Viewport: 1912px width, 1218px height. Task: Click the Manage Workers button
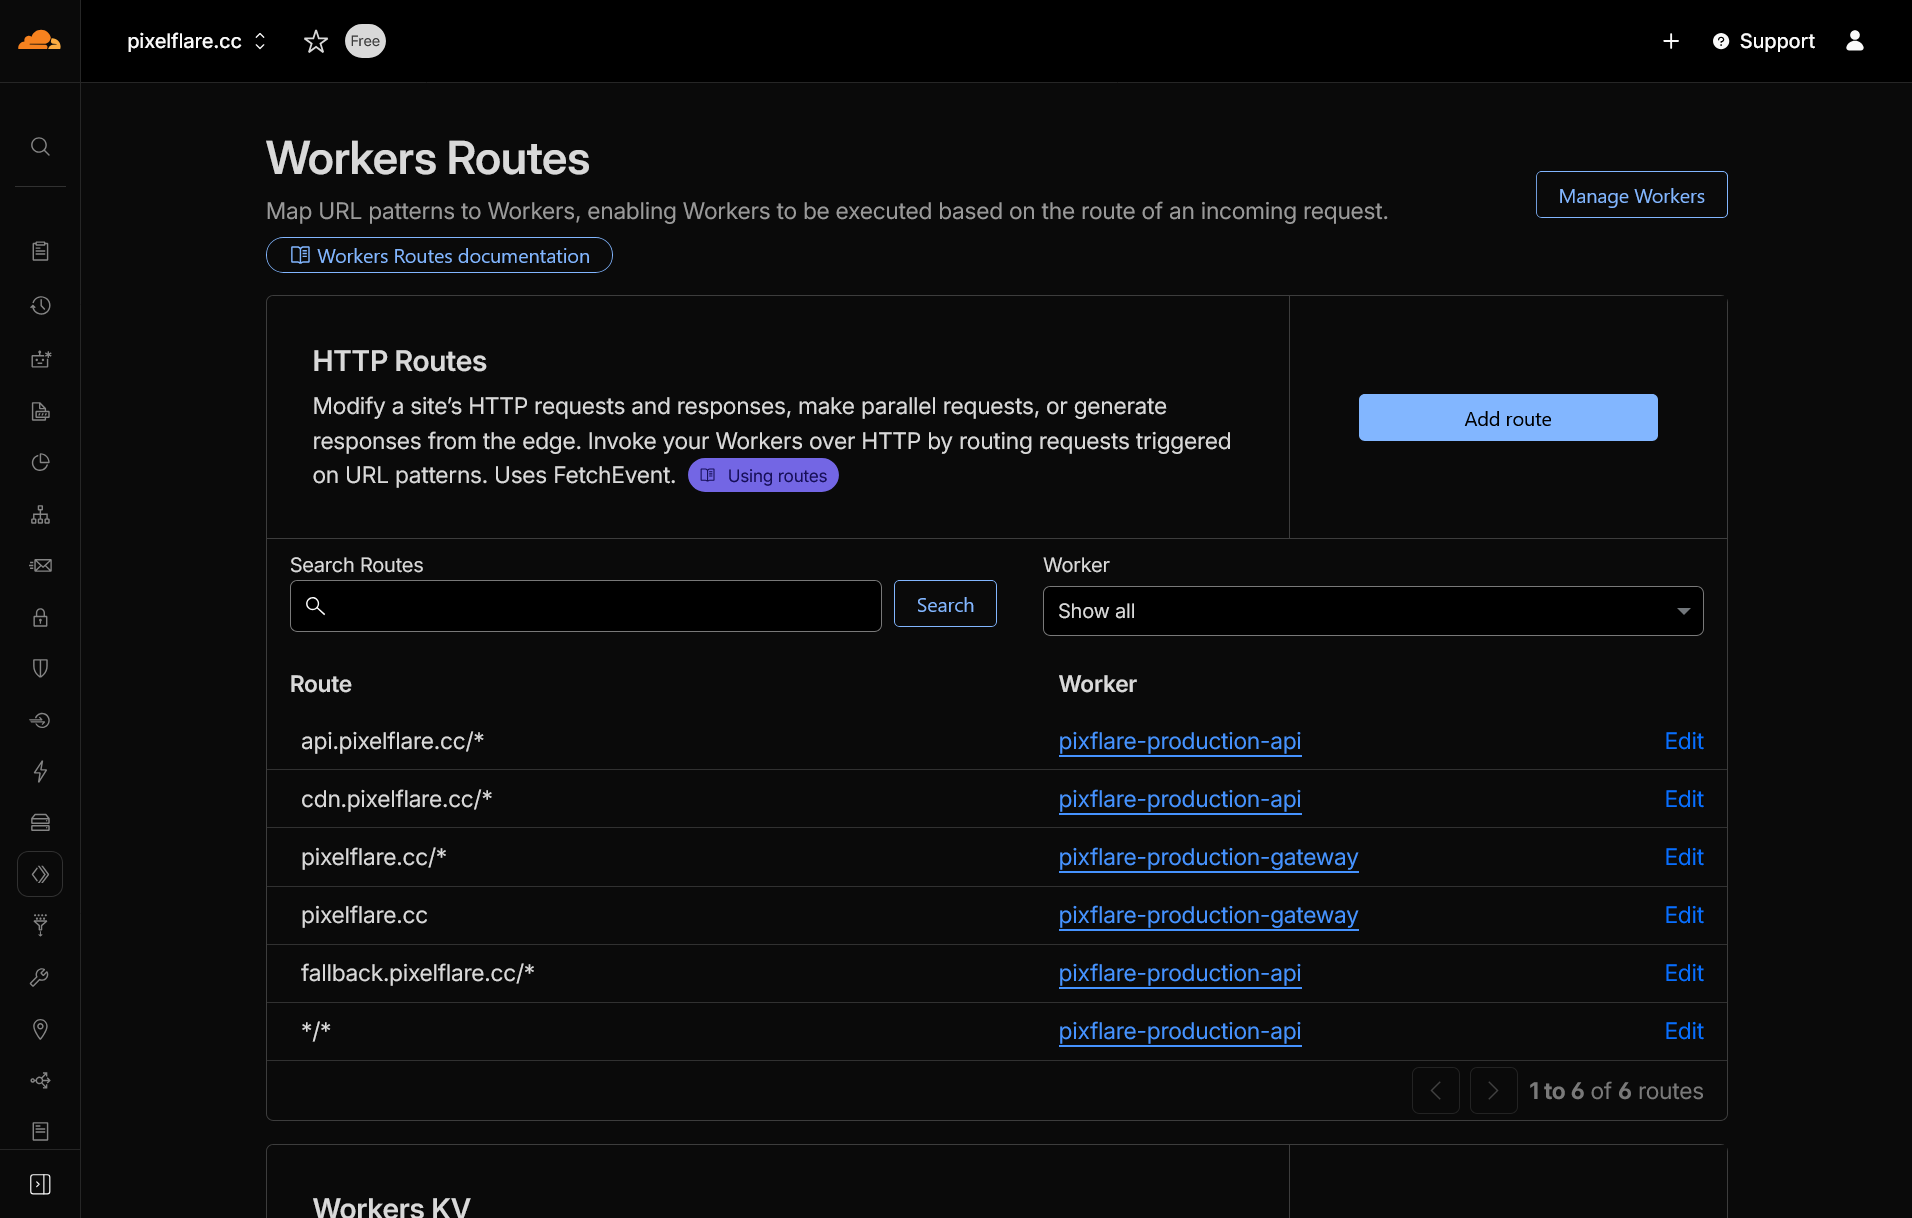[1631, 195]
